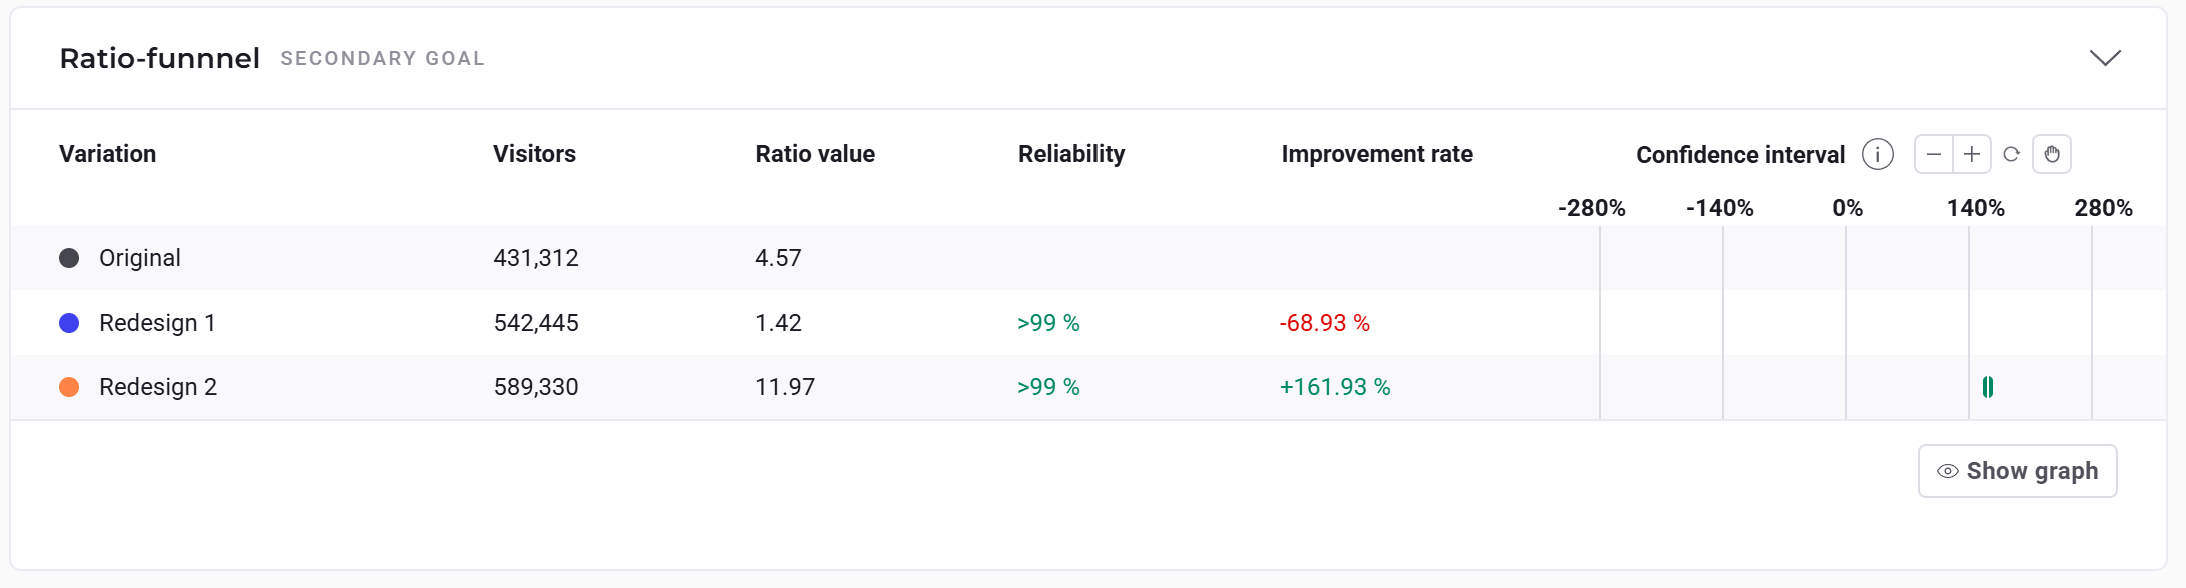Click the Improvement rate column header
Screen dimensions: 2186x588
click(x=1376, y=154)
